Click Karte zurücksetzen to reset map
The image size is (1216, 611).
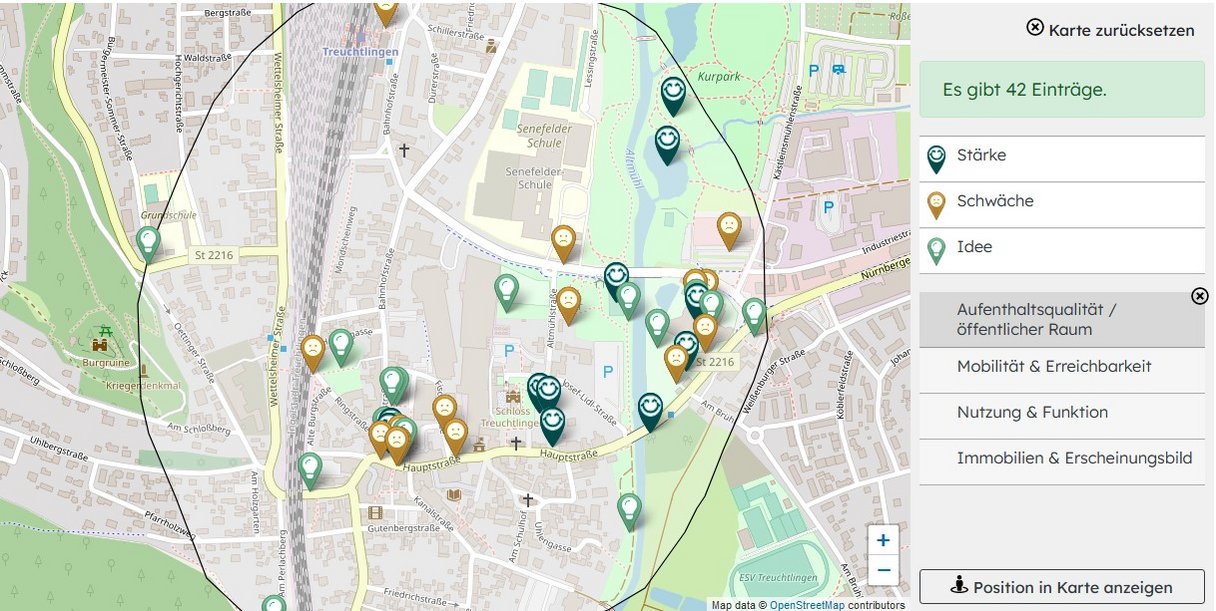click(x=1110, y=29)
